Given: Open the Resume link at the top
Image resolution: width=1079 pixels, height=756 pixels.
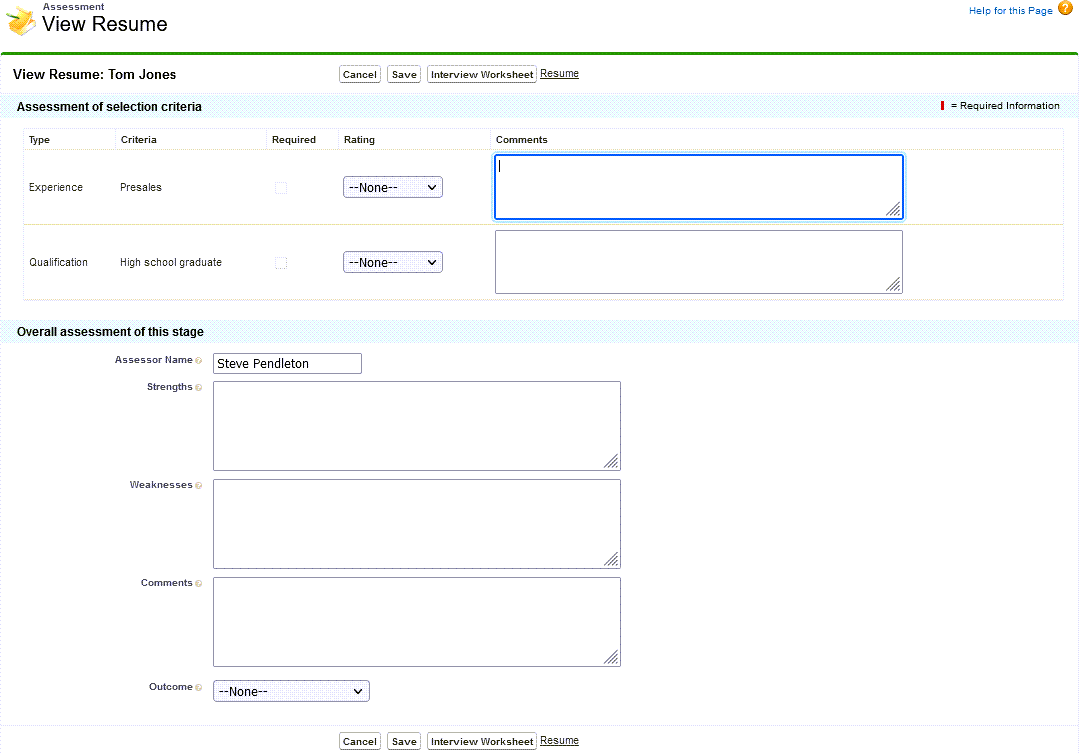Looking at the screenshot, I should point(559,74).
